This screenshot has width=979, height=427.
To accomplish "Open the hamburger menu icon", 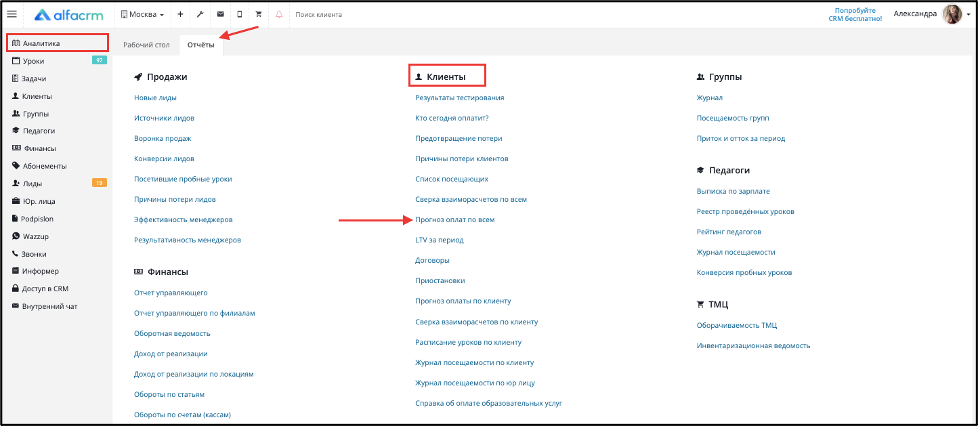I will pos(12,14).
